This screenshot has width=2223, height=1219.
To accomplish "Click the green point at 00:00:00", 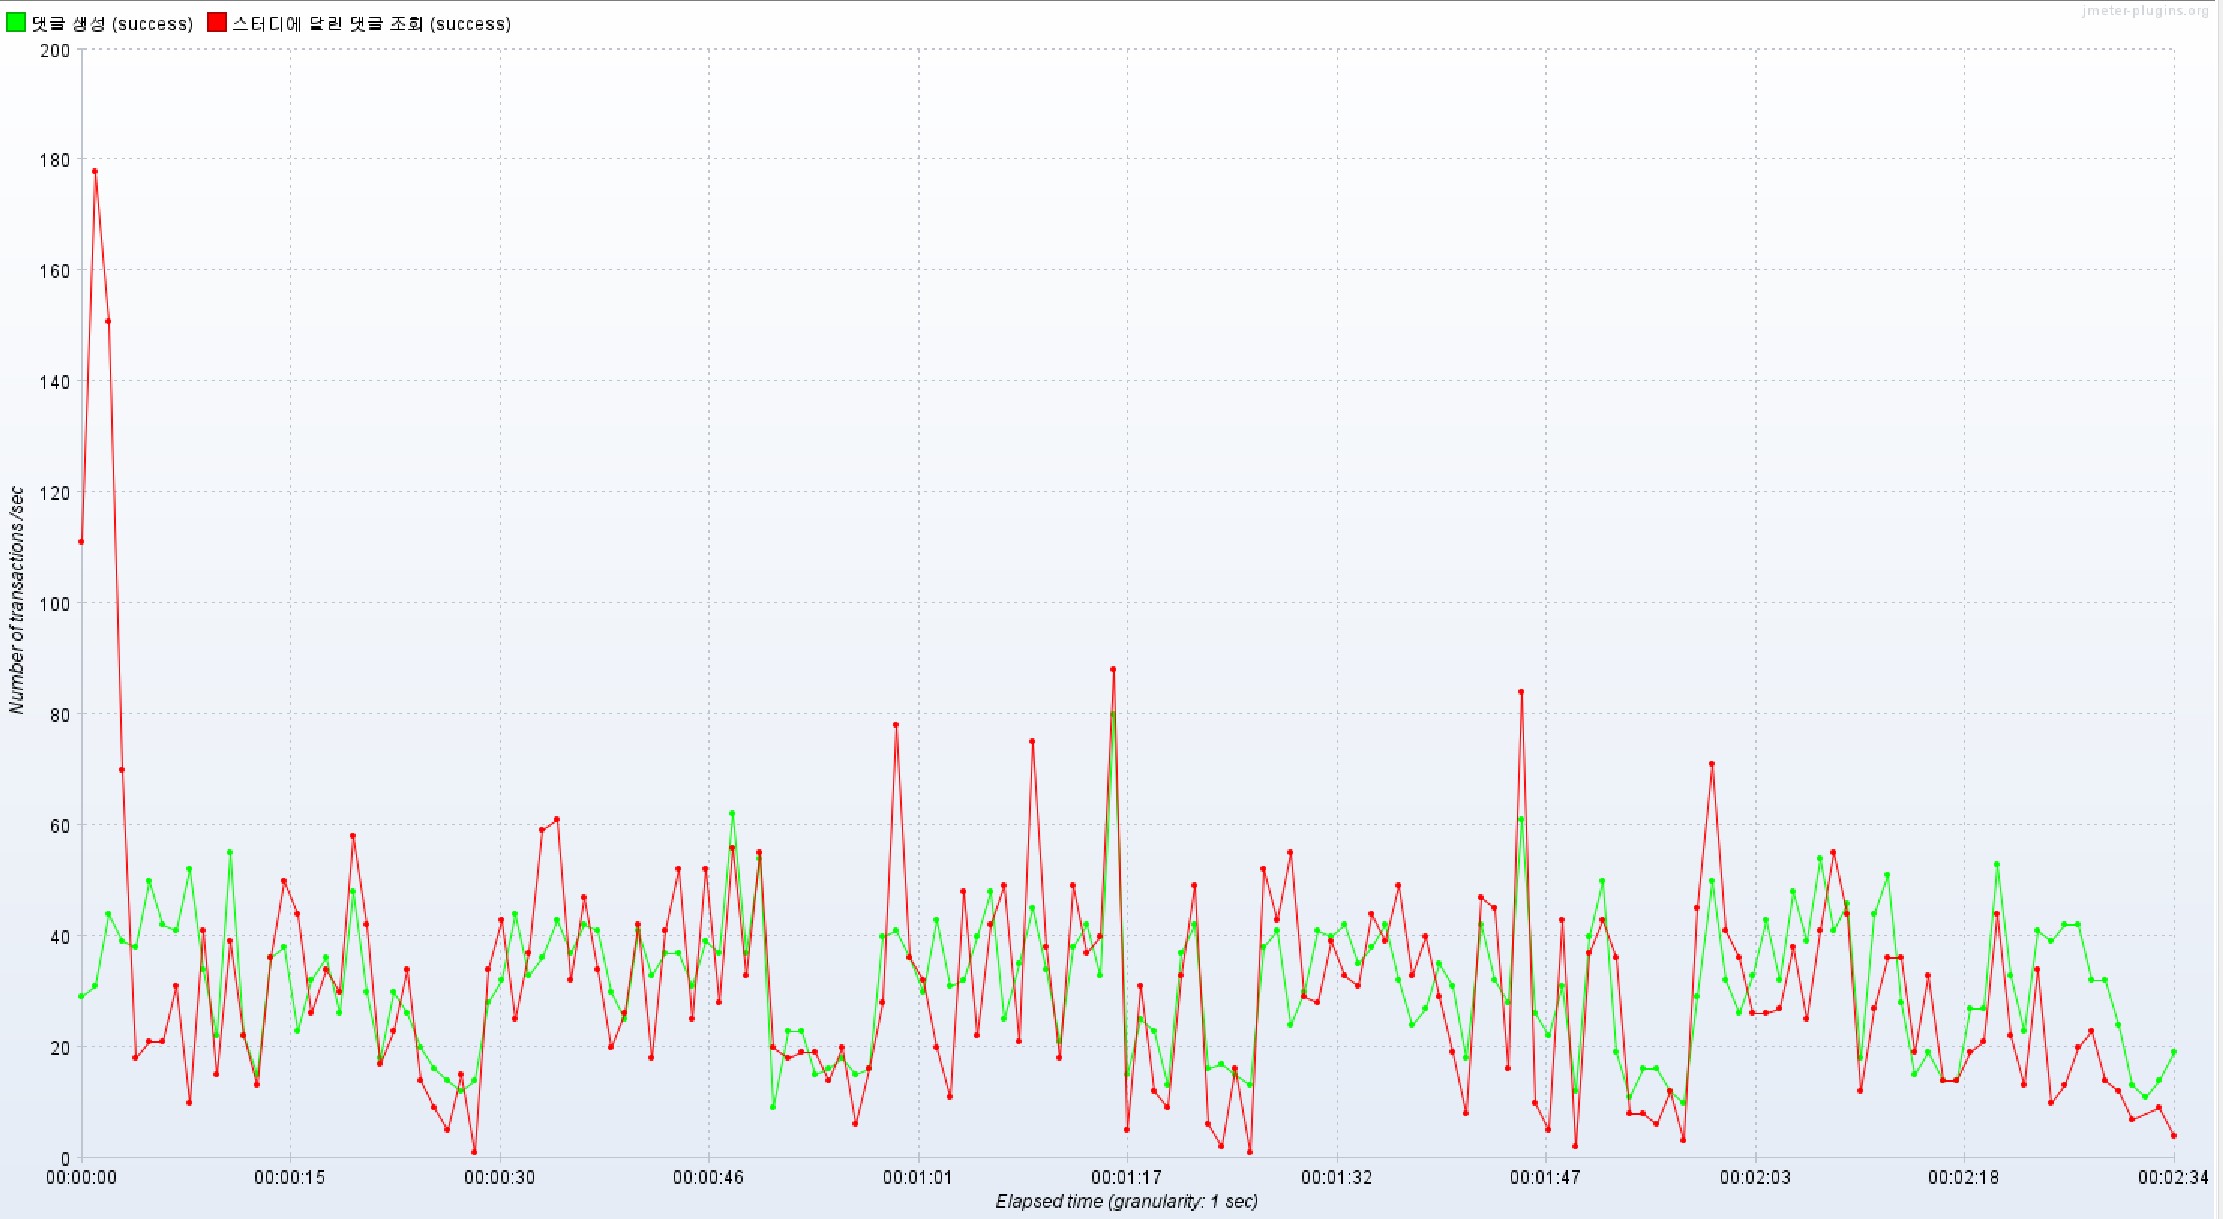I will [x=81, y=996].
